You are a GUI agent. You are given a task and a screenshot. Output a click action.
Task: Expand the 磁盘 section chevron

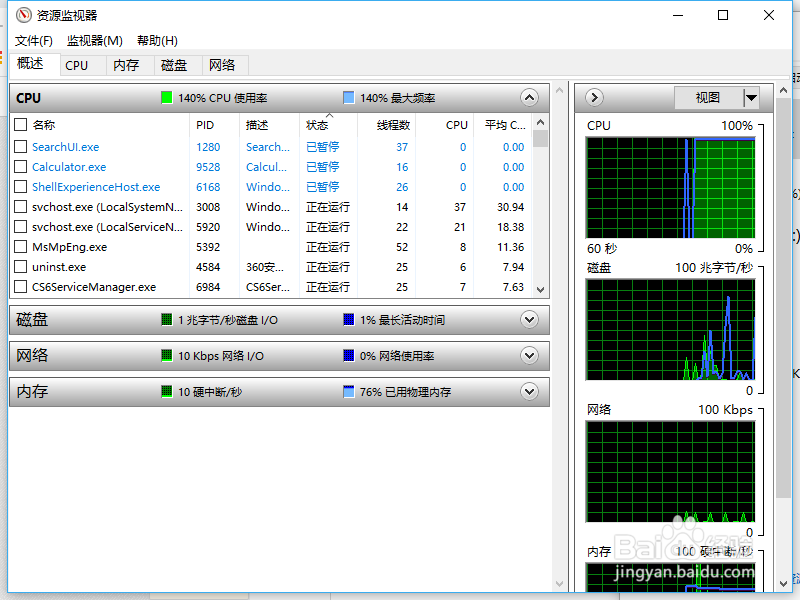[x=529, y=320]
